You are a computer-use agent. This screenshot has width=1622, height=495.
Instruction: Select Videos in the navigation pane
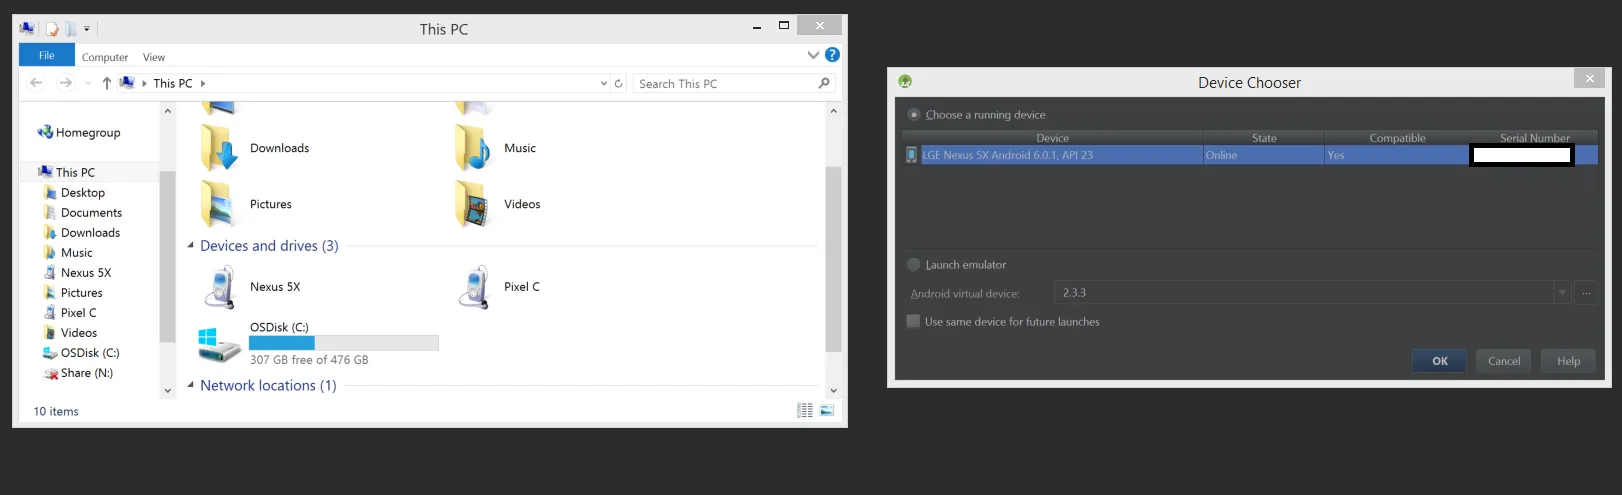pos(71,333)
